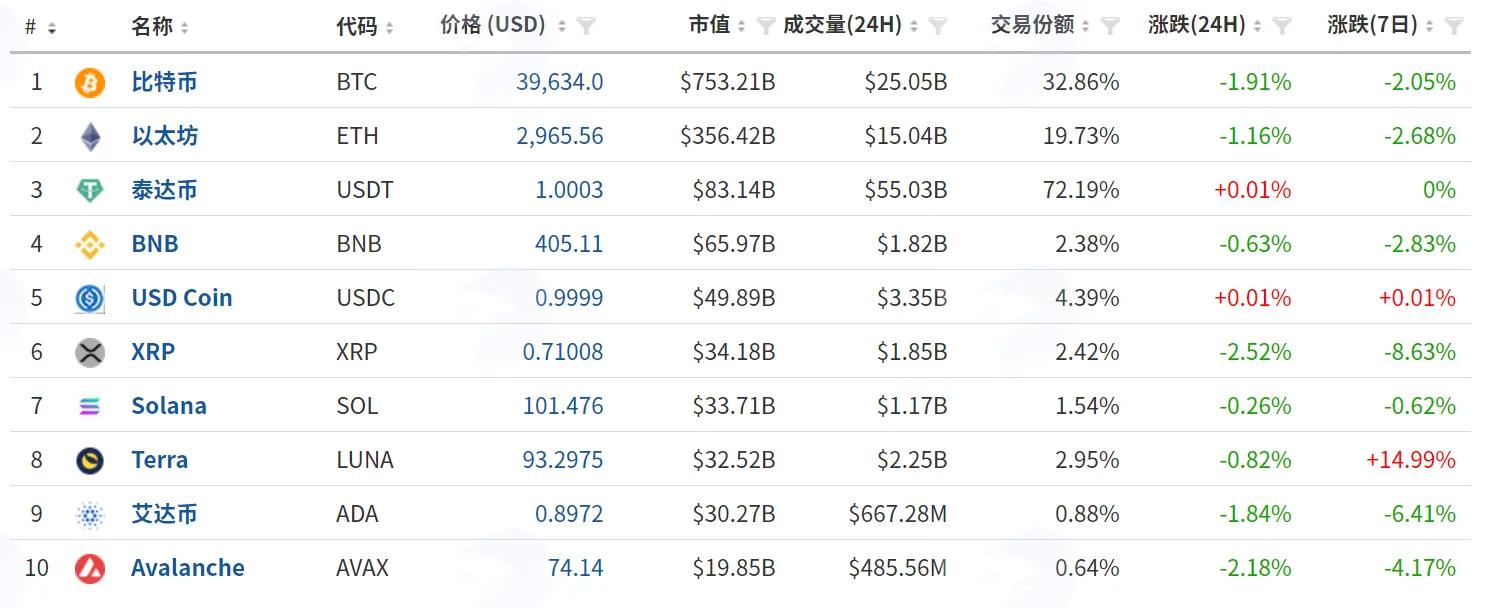Click the 名称 column header
This screenshot has width=1487, height=608.
pyautogui.click(x=153, y=27)
